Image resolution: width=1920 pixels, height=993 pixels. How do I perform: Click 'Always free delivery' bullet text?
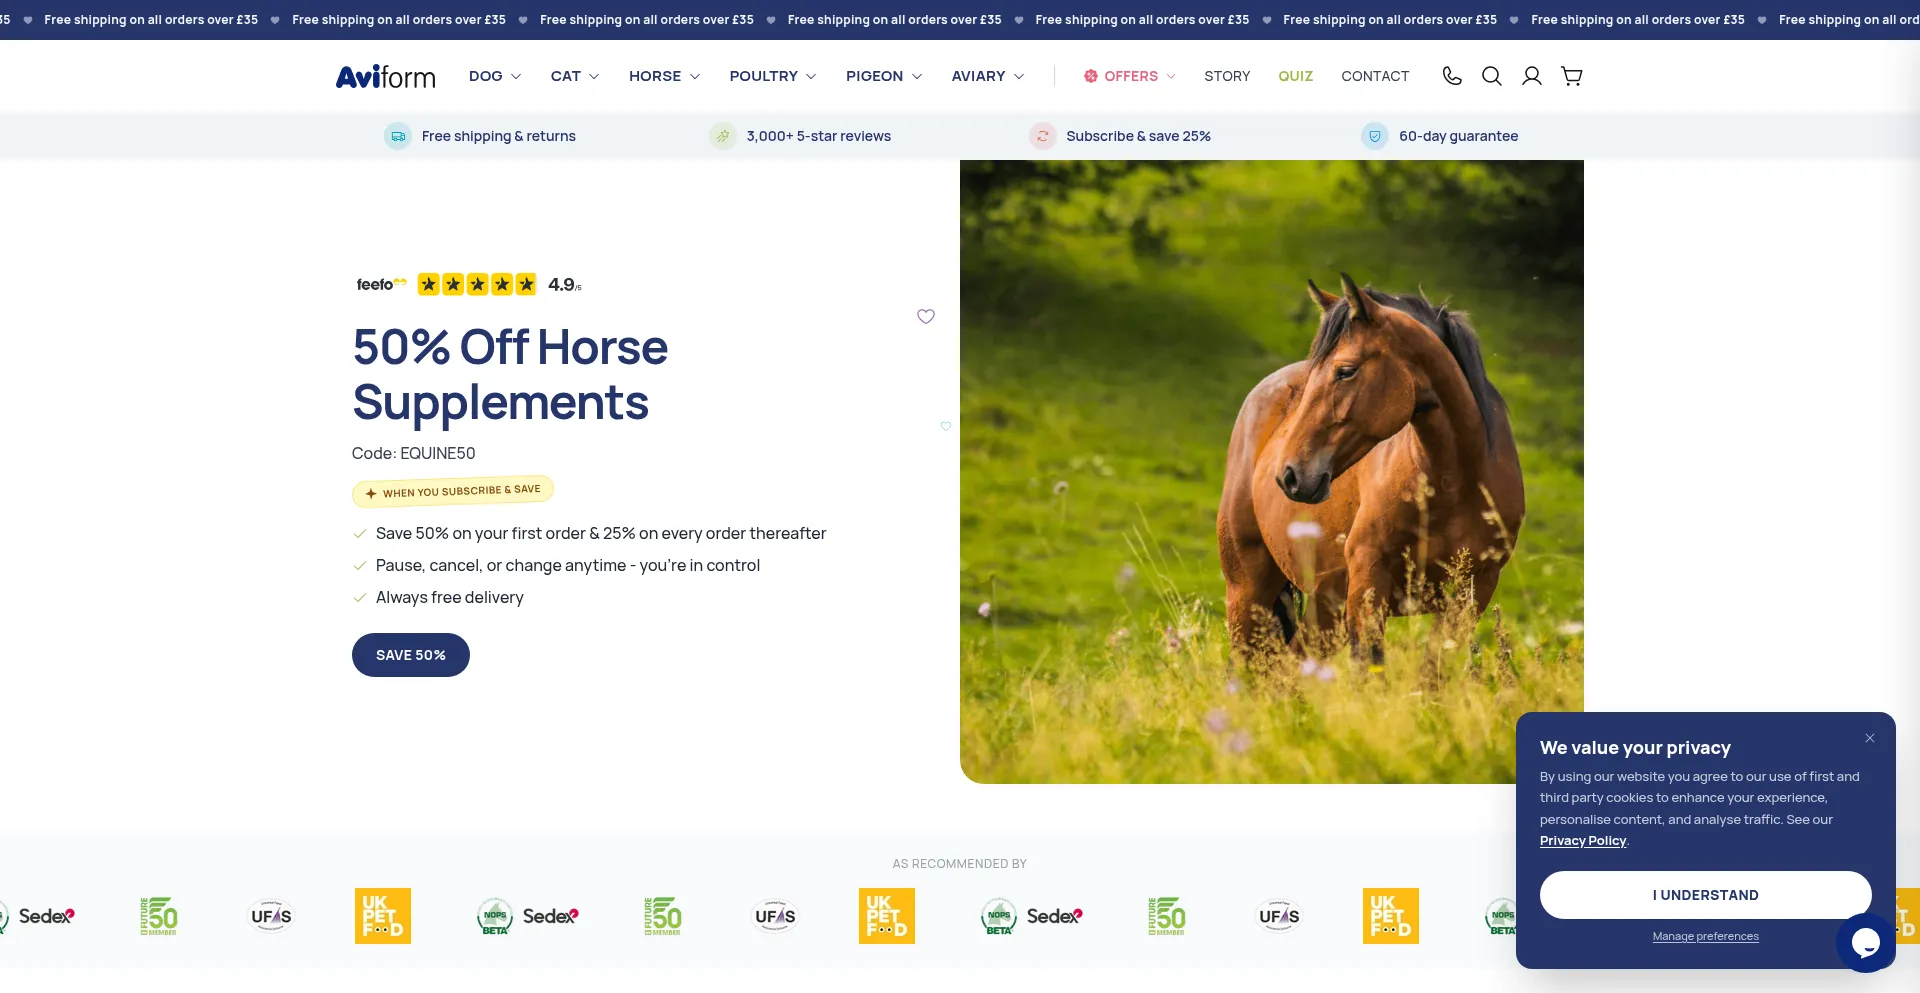(x=449, y=597)
